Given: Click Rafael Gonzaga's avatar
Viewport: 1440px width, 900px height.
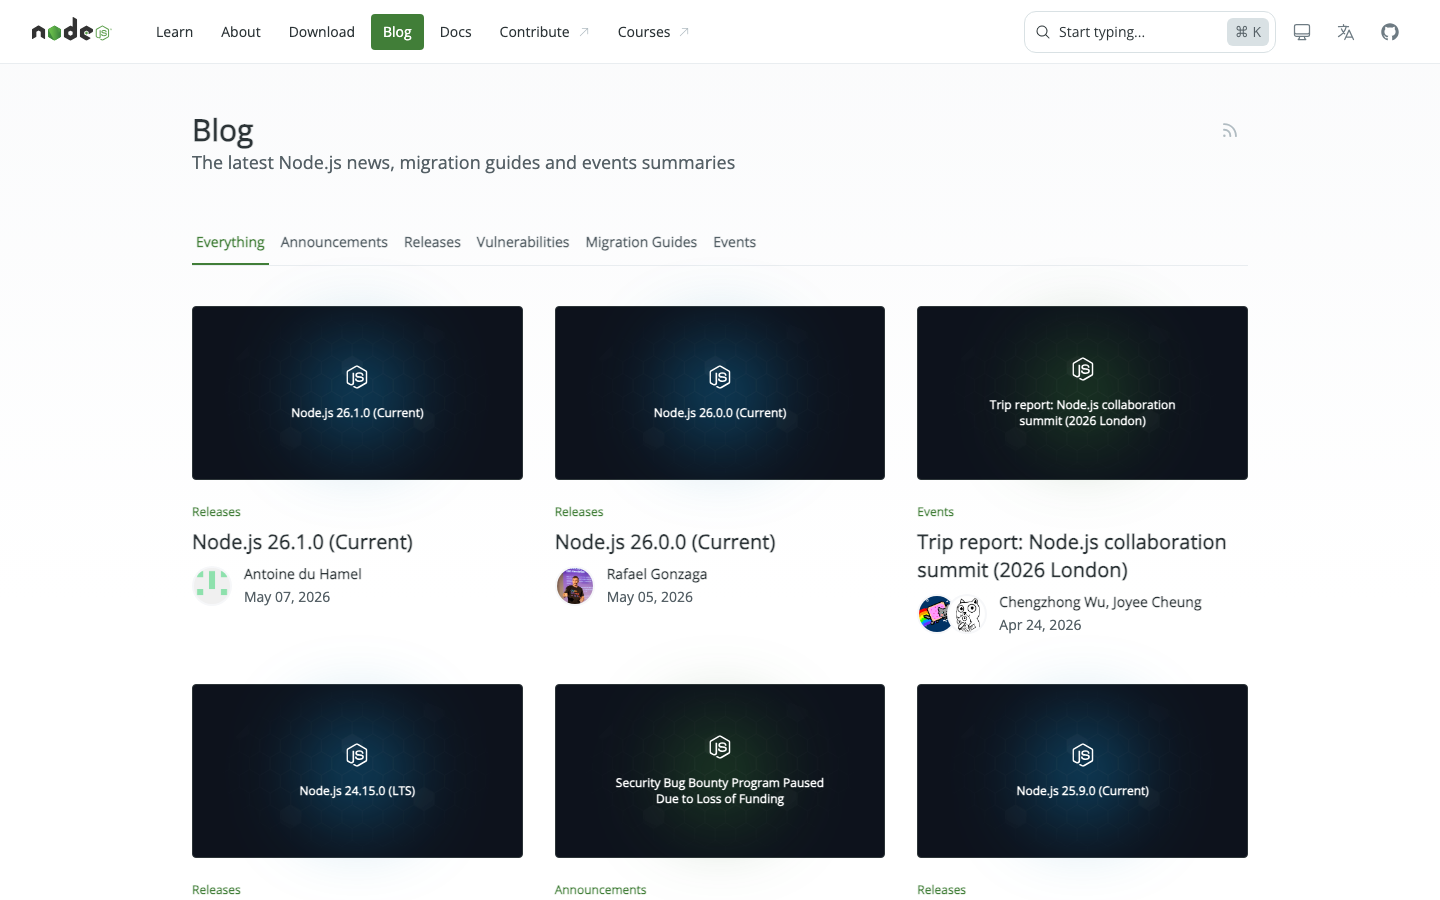Looking at the screenshot, I should (x=575, y=586).
